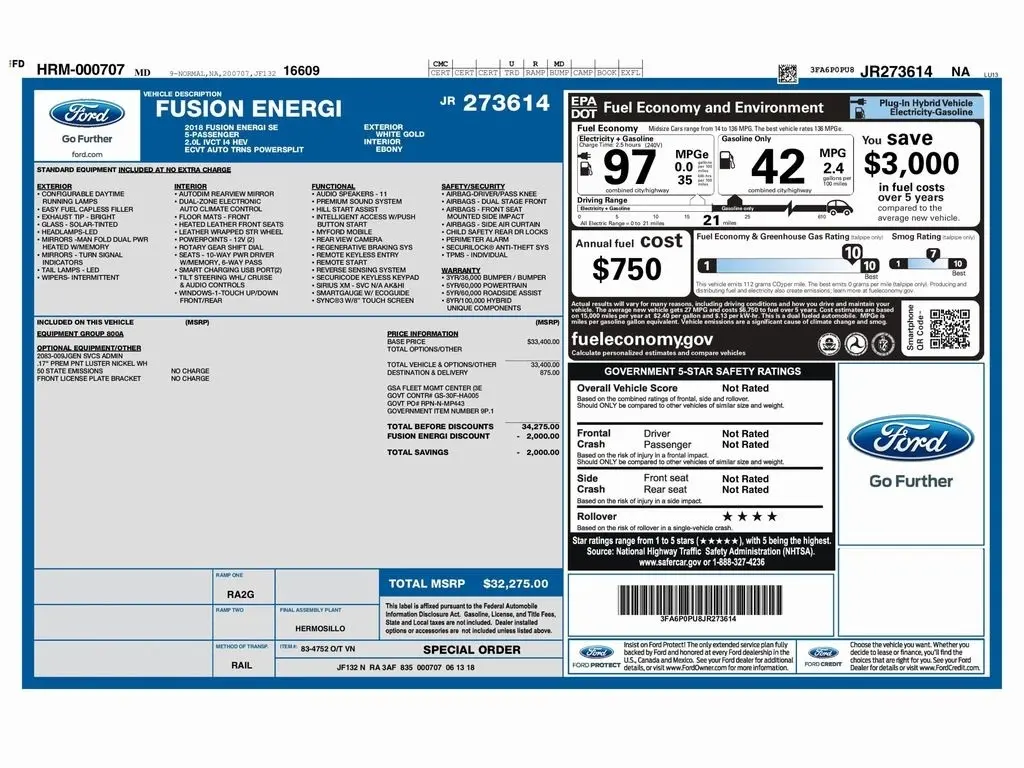Click the small QR code beside JR273614 header
The height and width of the screenshot is (768, 1024).
pyautogui.click(x=788, y=73)
